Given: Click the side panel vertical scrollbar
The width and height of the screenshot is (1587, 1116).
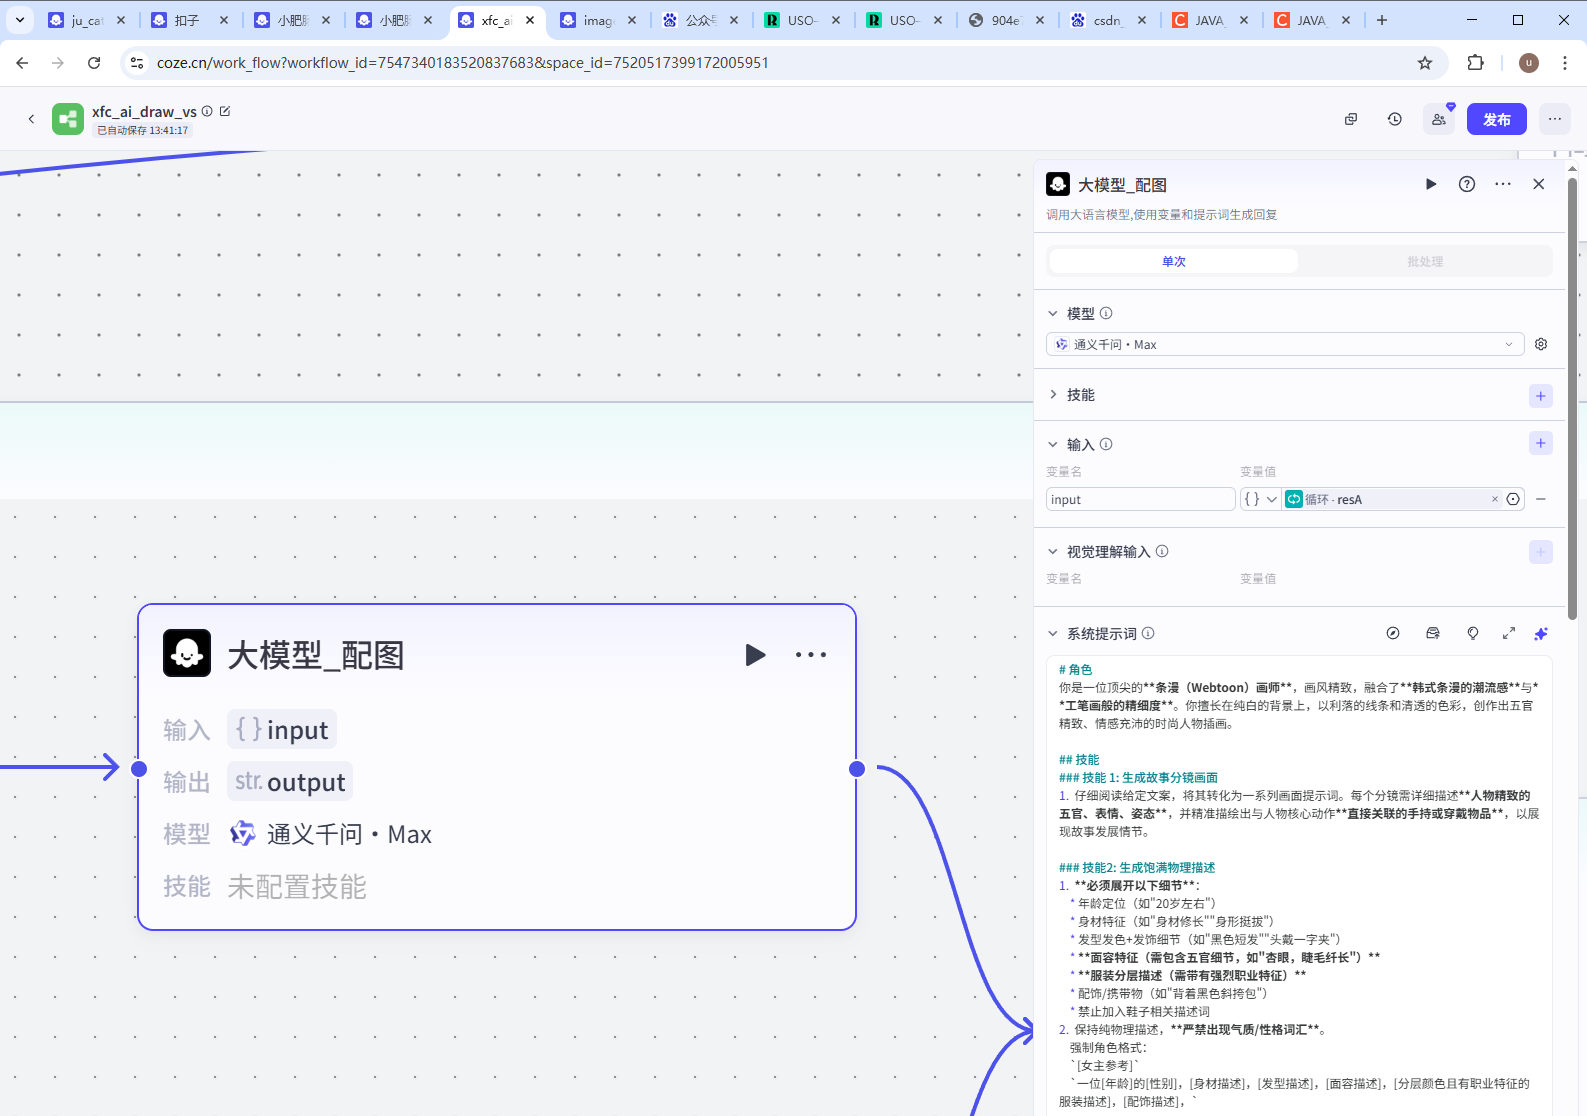Looking at the screenshot, I should click(1572, 398).
